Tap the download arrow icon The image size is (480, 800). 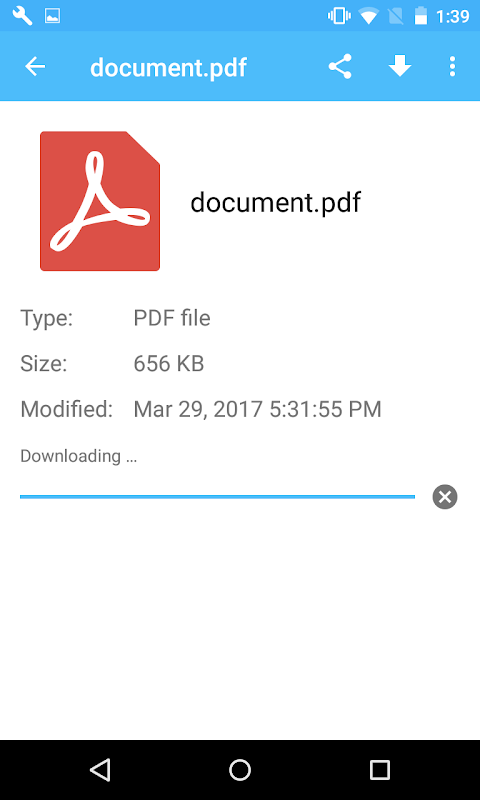tap(400, 66)
